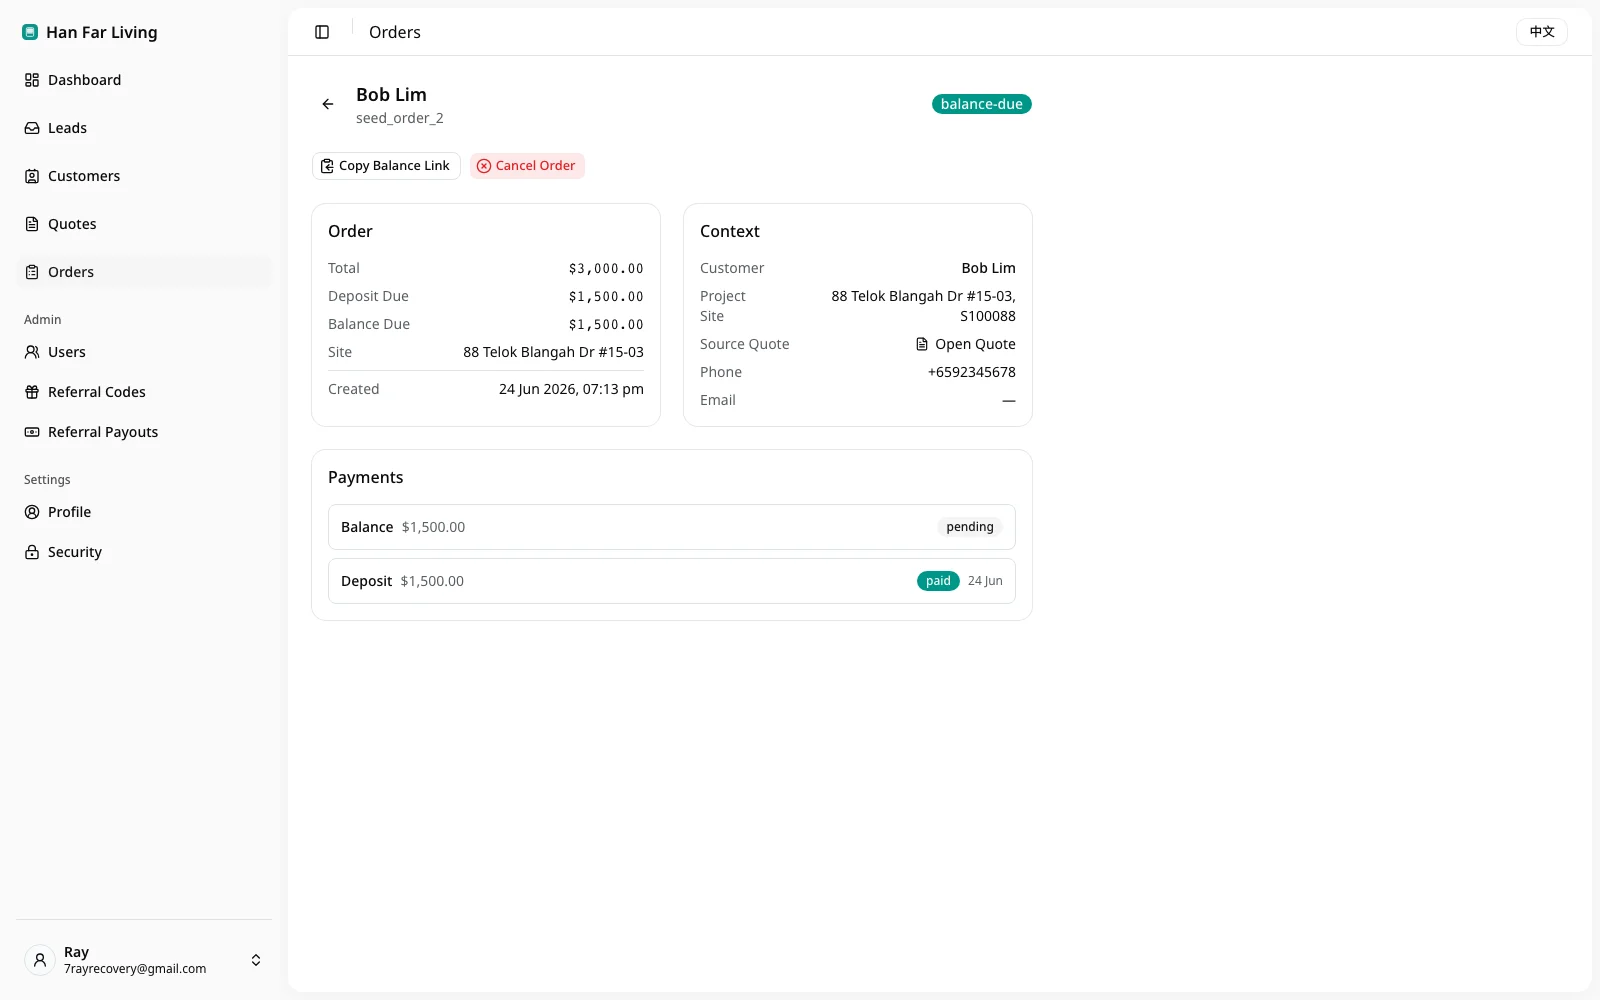Select Orders in the sidebar

pos(144,272)
